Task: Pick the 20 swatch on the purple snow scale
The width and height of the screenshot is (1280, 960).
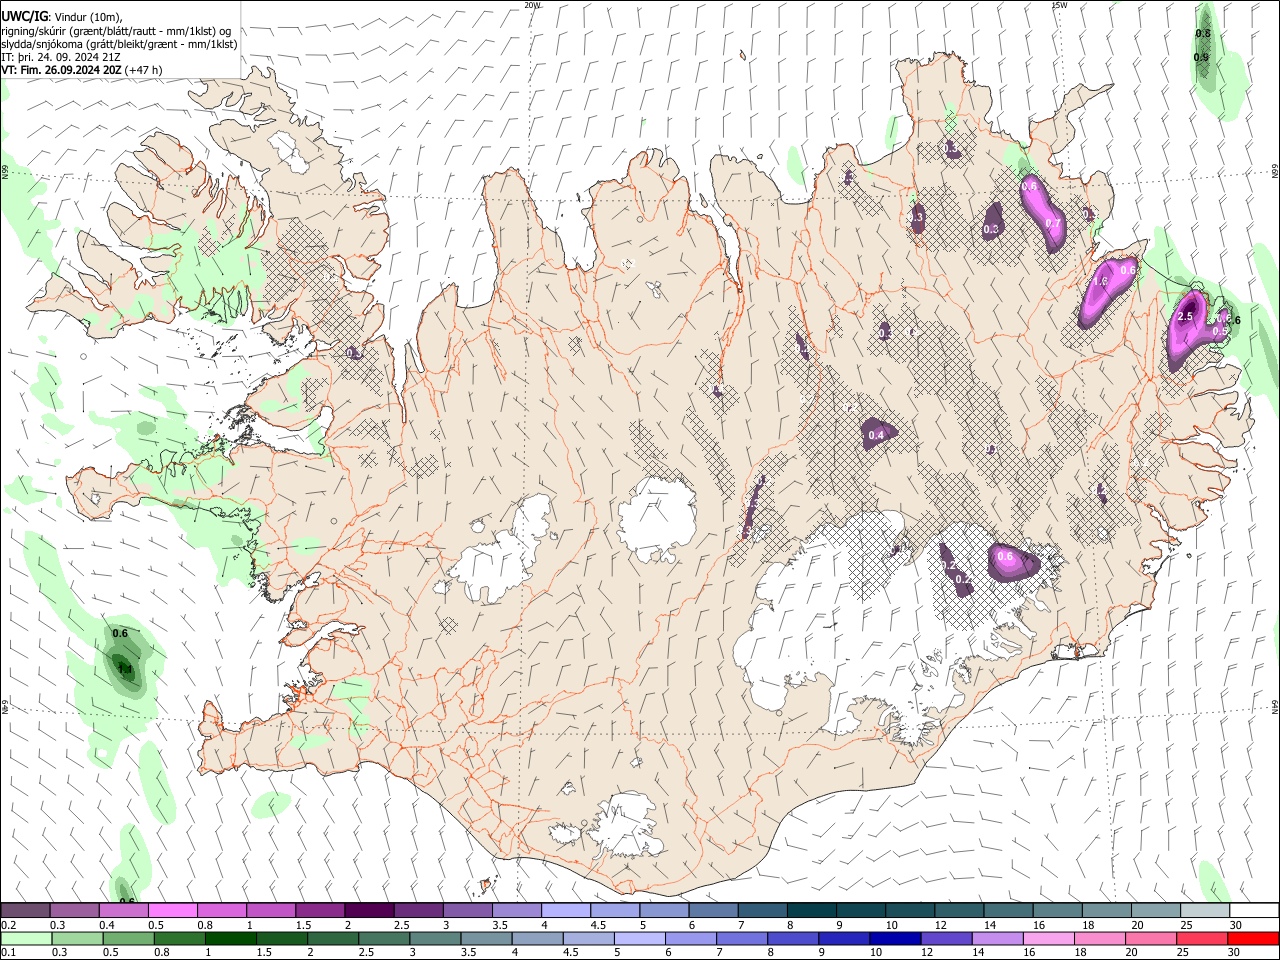Action: pos(1155,911)
